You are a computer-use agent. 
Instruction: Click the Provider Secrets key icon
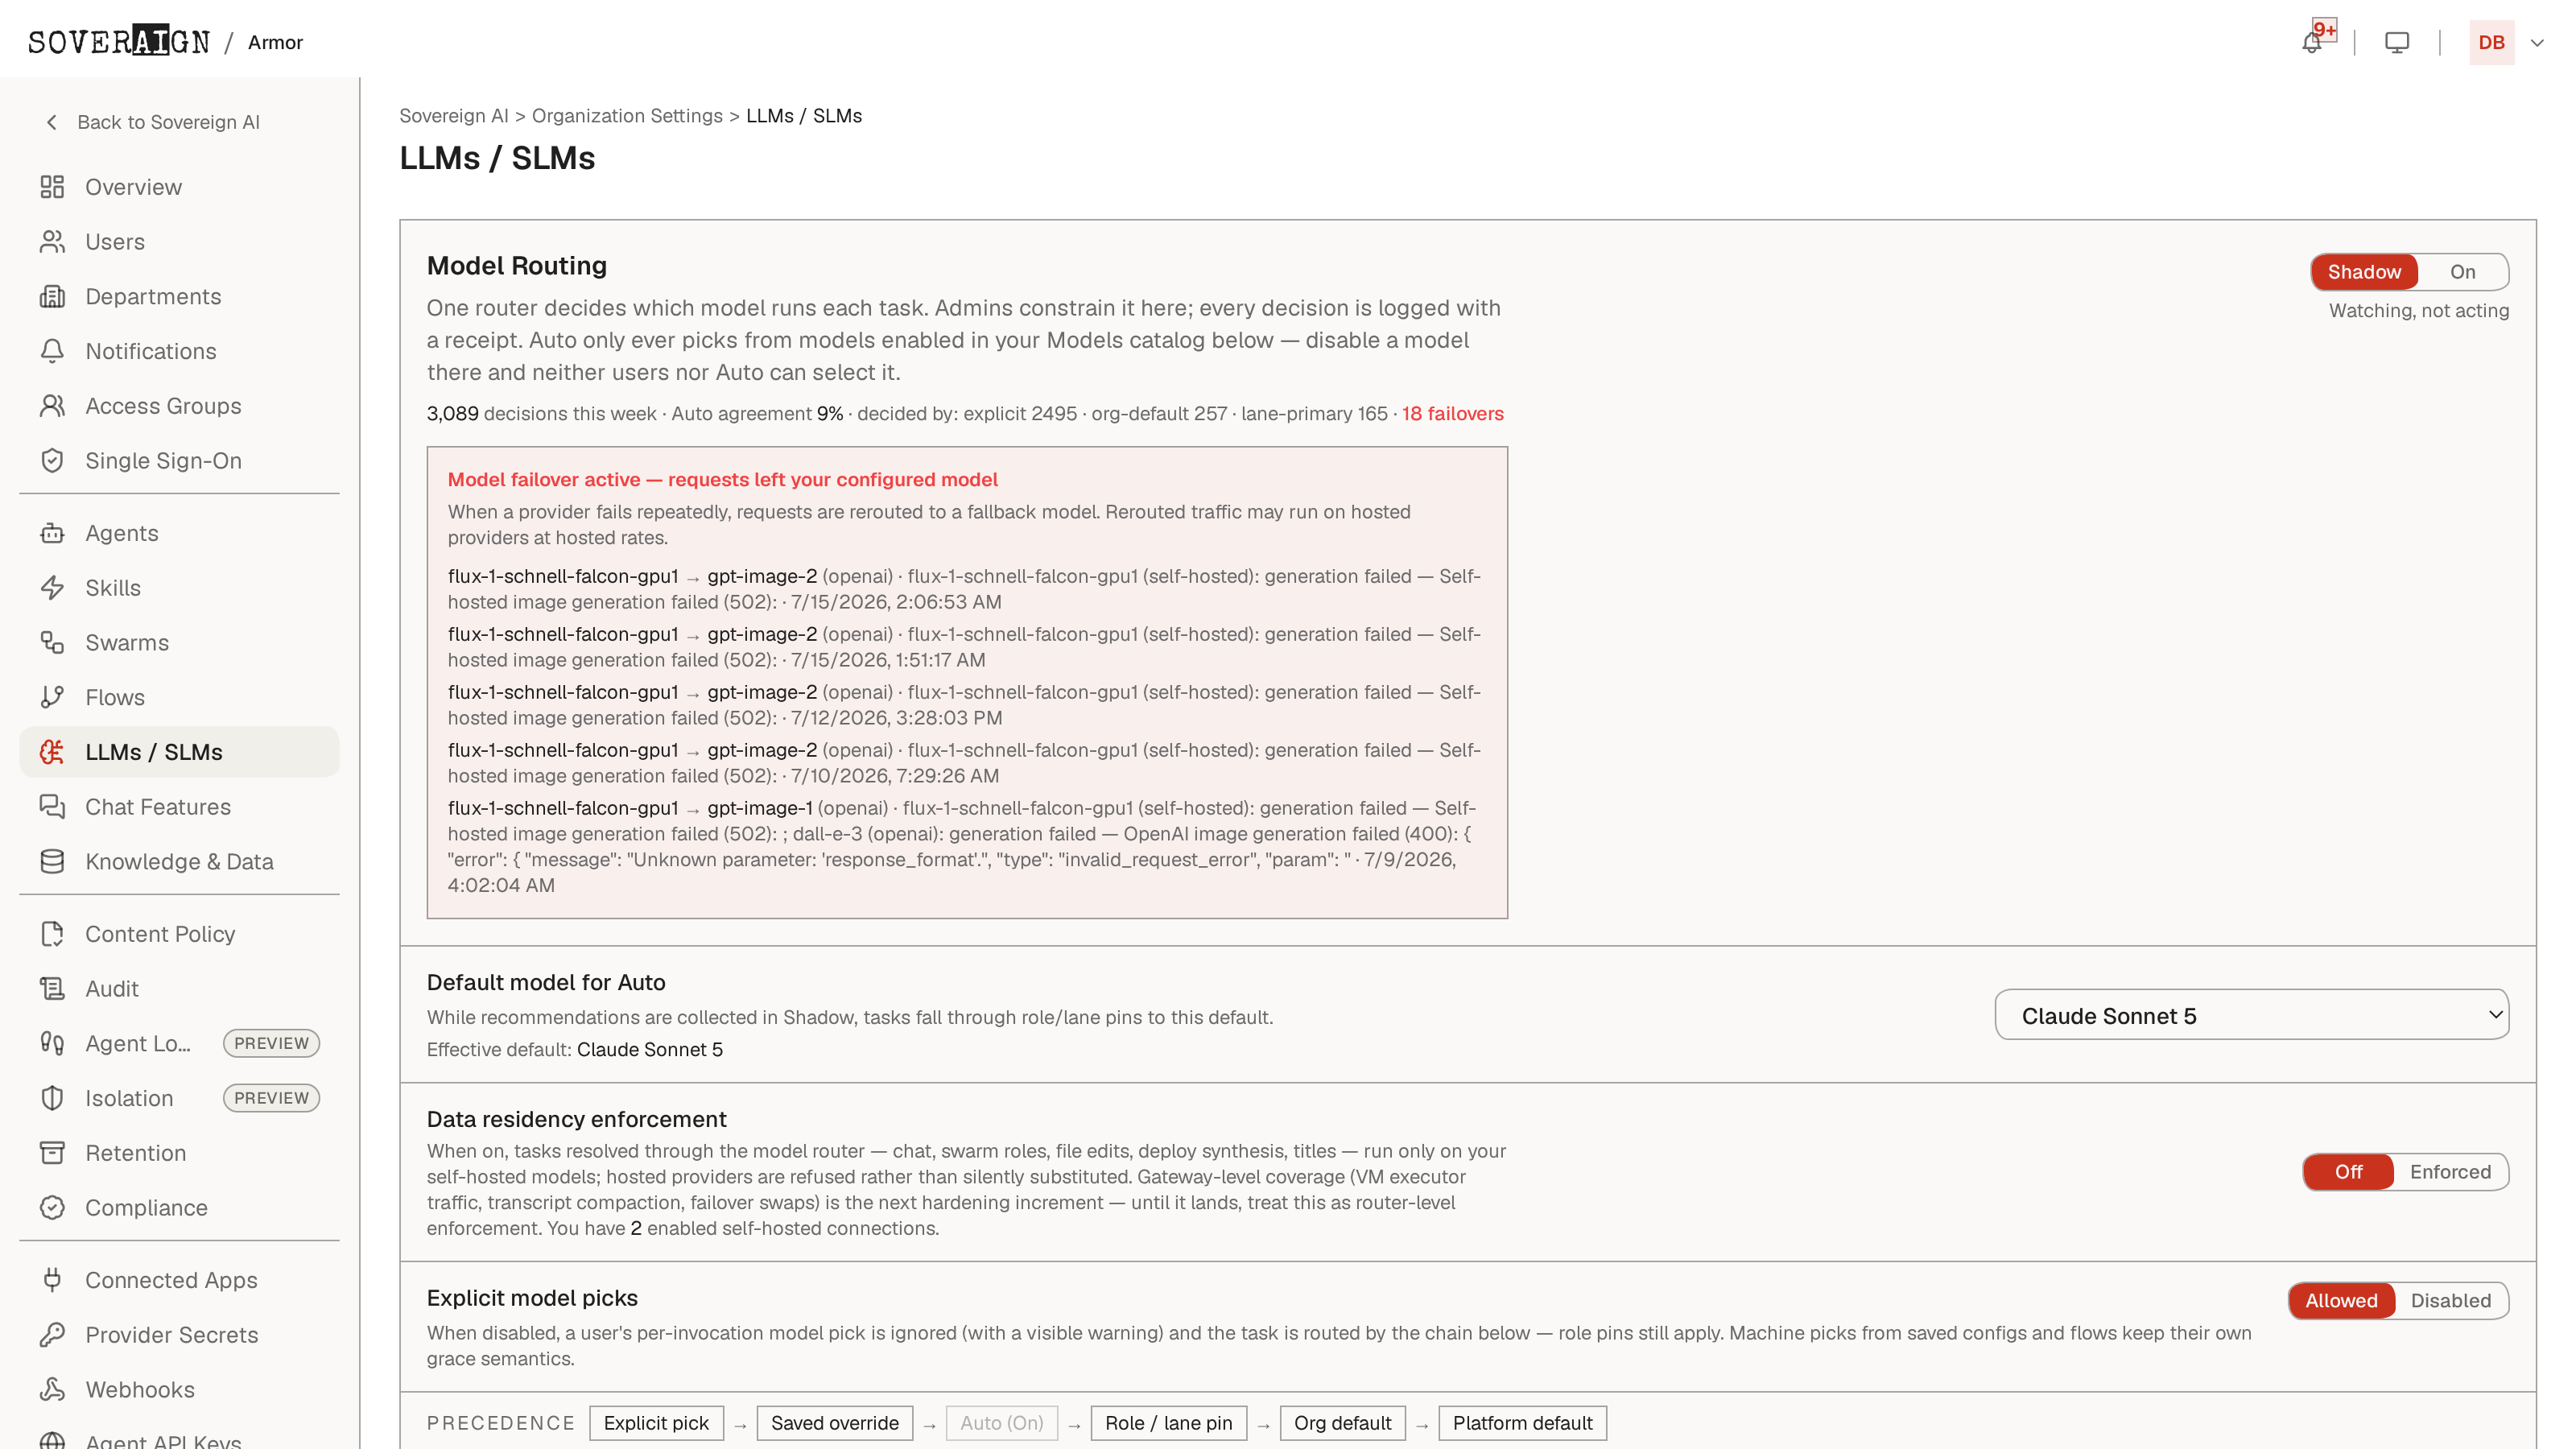click(x=52, y=1335)
